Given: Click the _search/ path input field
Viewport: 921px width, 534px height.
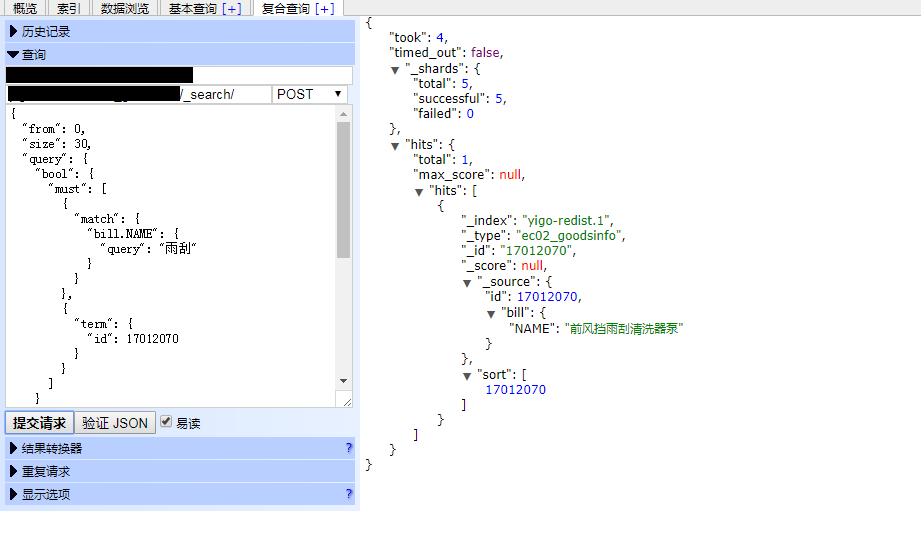Looking at the screenshot, I should [x=139, y=95].
